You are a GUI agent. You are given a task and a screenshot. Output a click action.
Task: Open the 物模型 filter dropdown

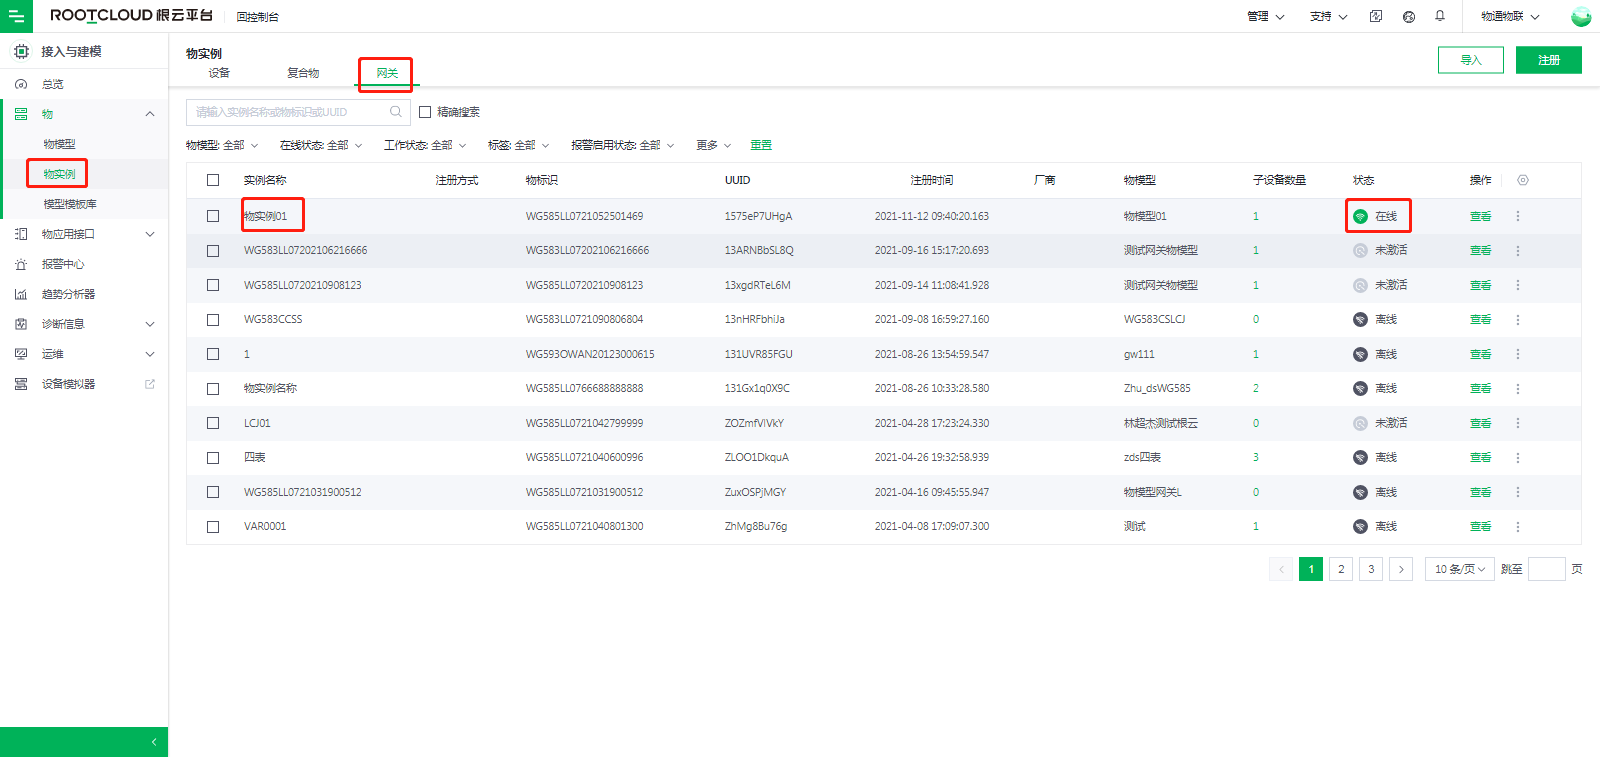222,145
